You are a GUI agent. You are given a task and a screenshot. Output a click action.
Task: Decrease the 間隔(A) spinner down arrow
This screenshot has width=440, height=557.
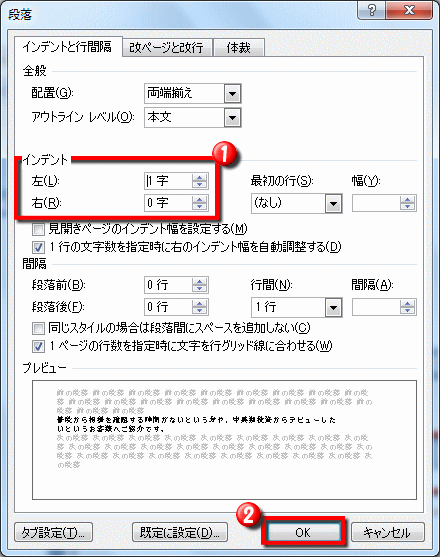pos(407,310)
